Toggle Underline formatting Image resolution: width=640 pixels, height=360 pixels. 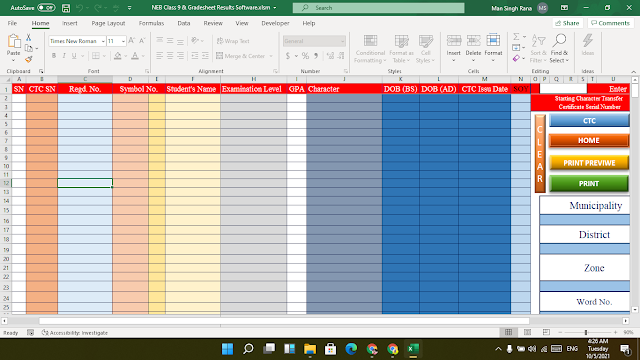coord(74,56)
